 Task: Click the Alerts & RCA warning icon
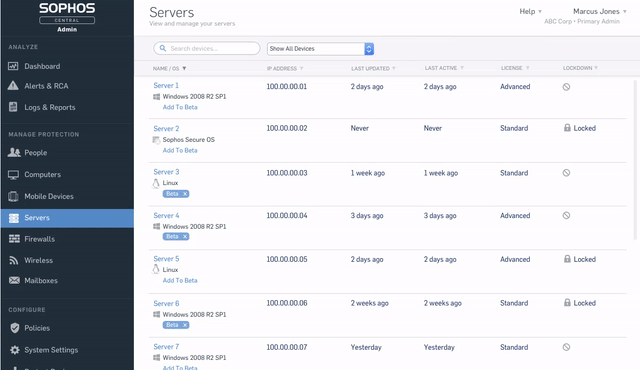[13, 86]
